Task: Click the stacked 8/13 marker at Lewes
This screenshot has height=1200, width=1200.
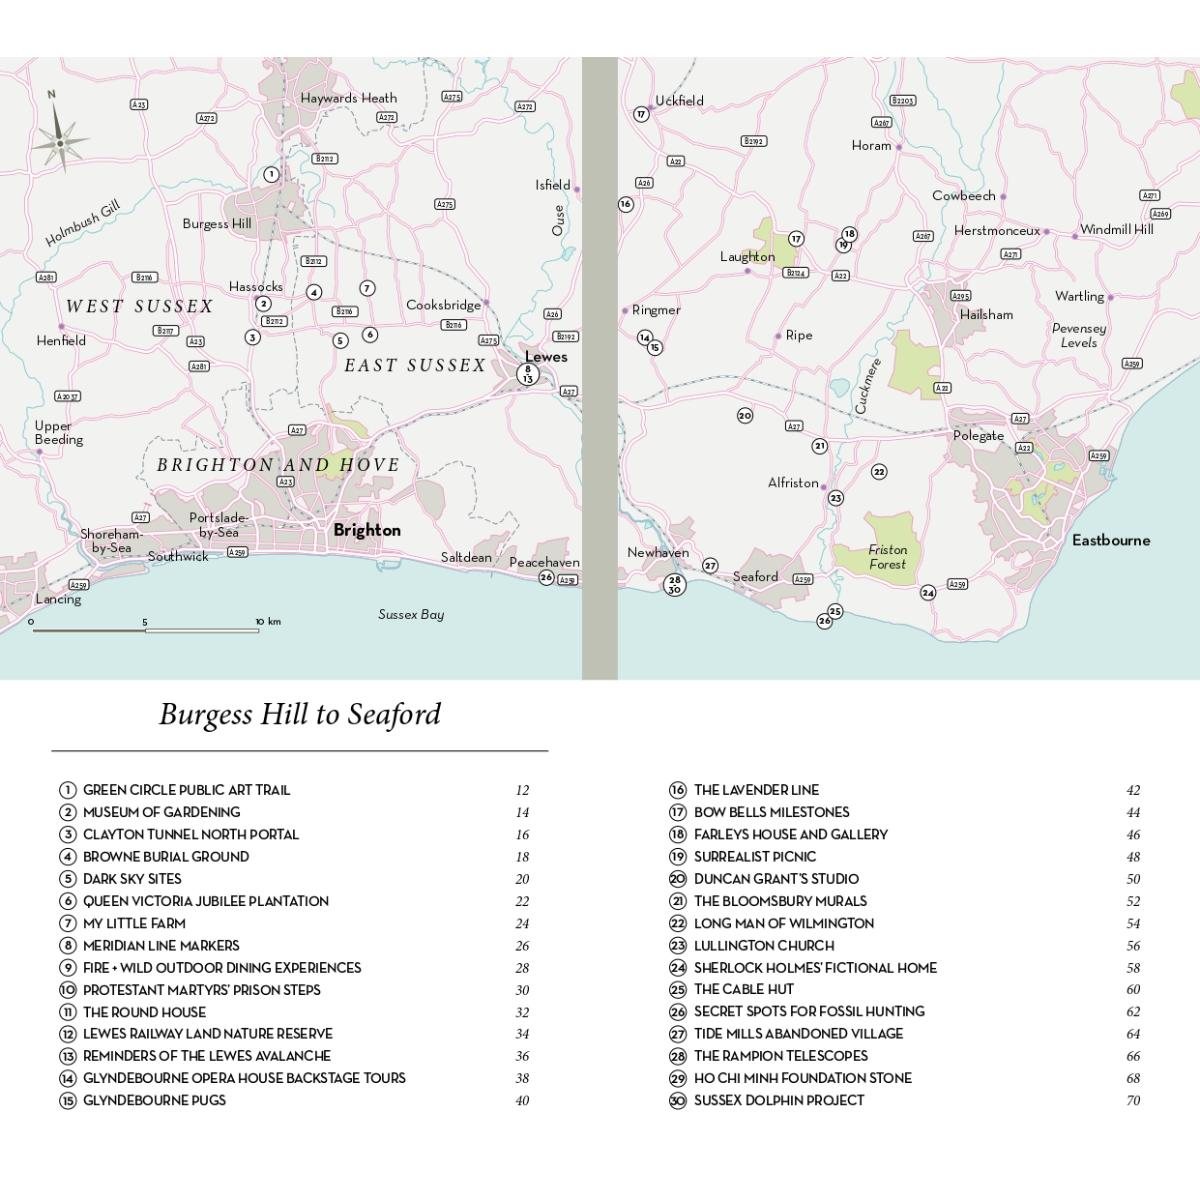Action: point(528,375)
